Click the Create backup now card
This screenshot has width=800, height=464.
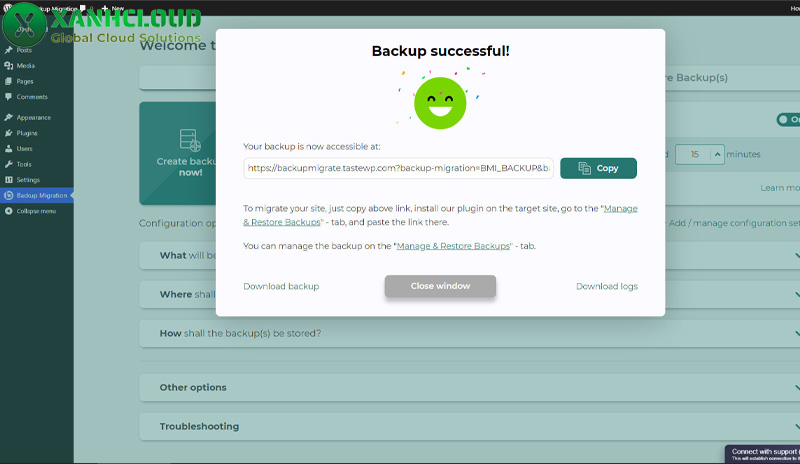tap(178, 153)
